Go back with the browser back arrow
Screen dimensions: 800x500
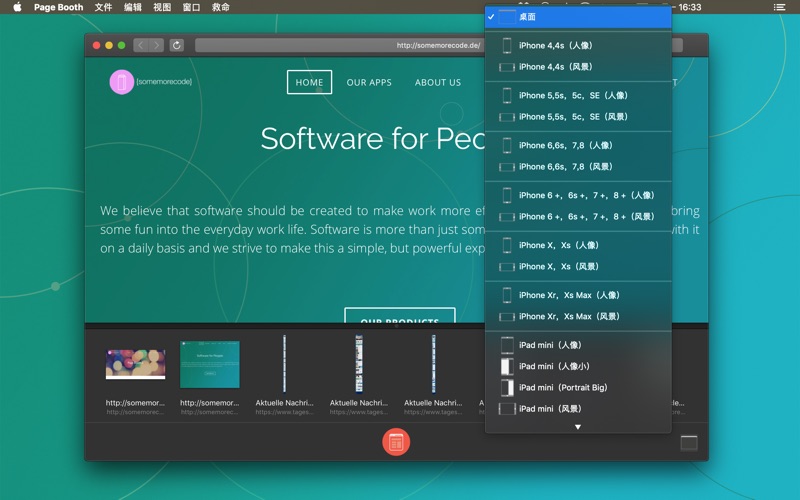click(x=141, y=45)
